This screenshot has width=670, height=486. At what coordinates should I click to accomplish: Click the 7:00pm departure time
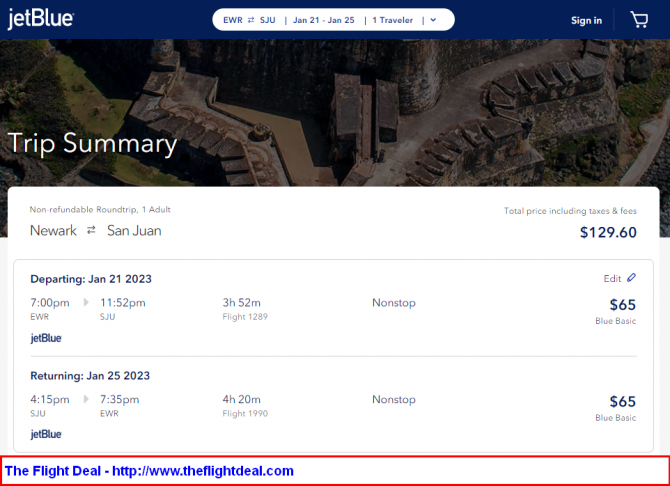50,303
